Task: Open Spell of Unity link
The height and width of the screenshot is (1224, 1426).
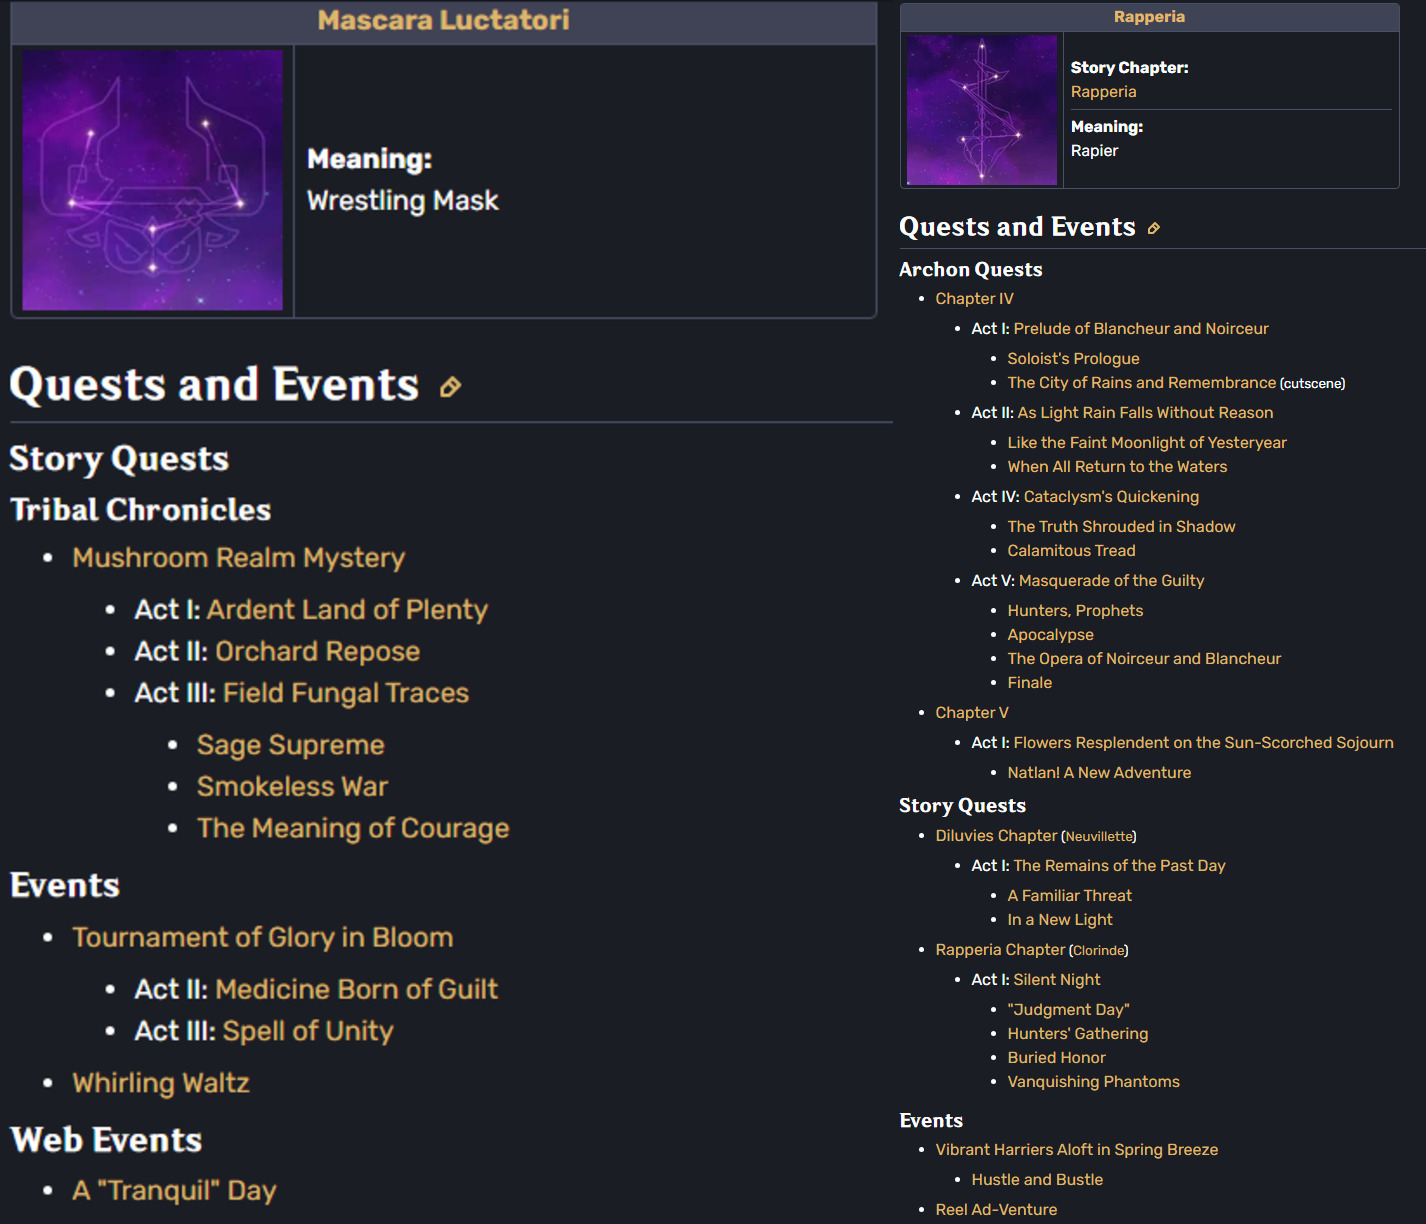Action: click(x=308, y=1032)
